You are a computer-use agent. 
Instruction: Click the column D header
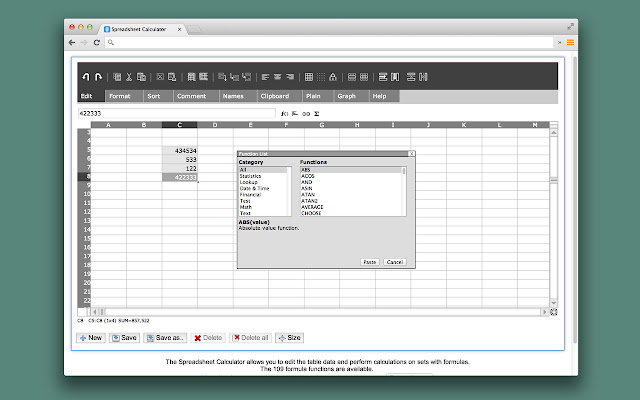pos(215,125)
